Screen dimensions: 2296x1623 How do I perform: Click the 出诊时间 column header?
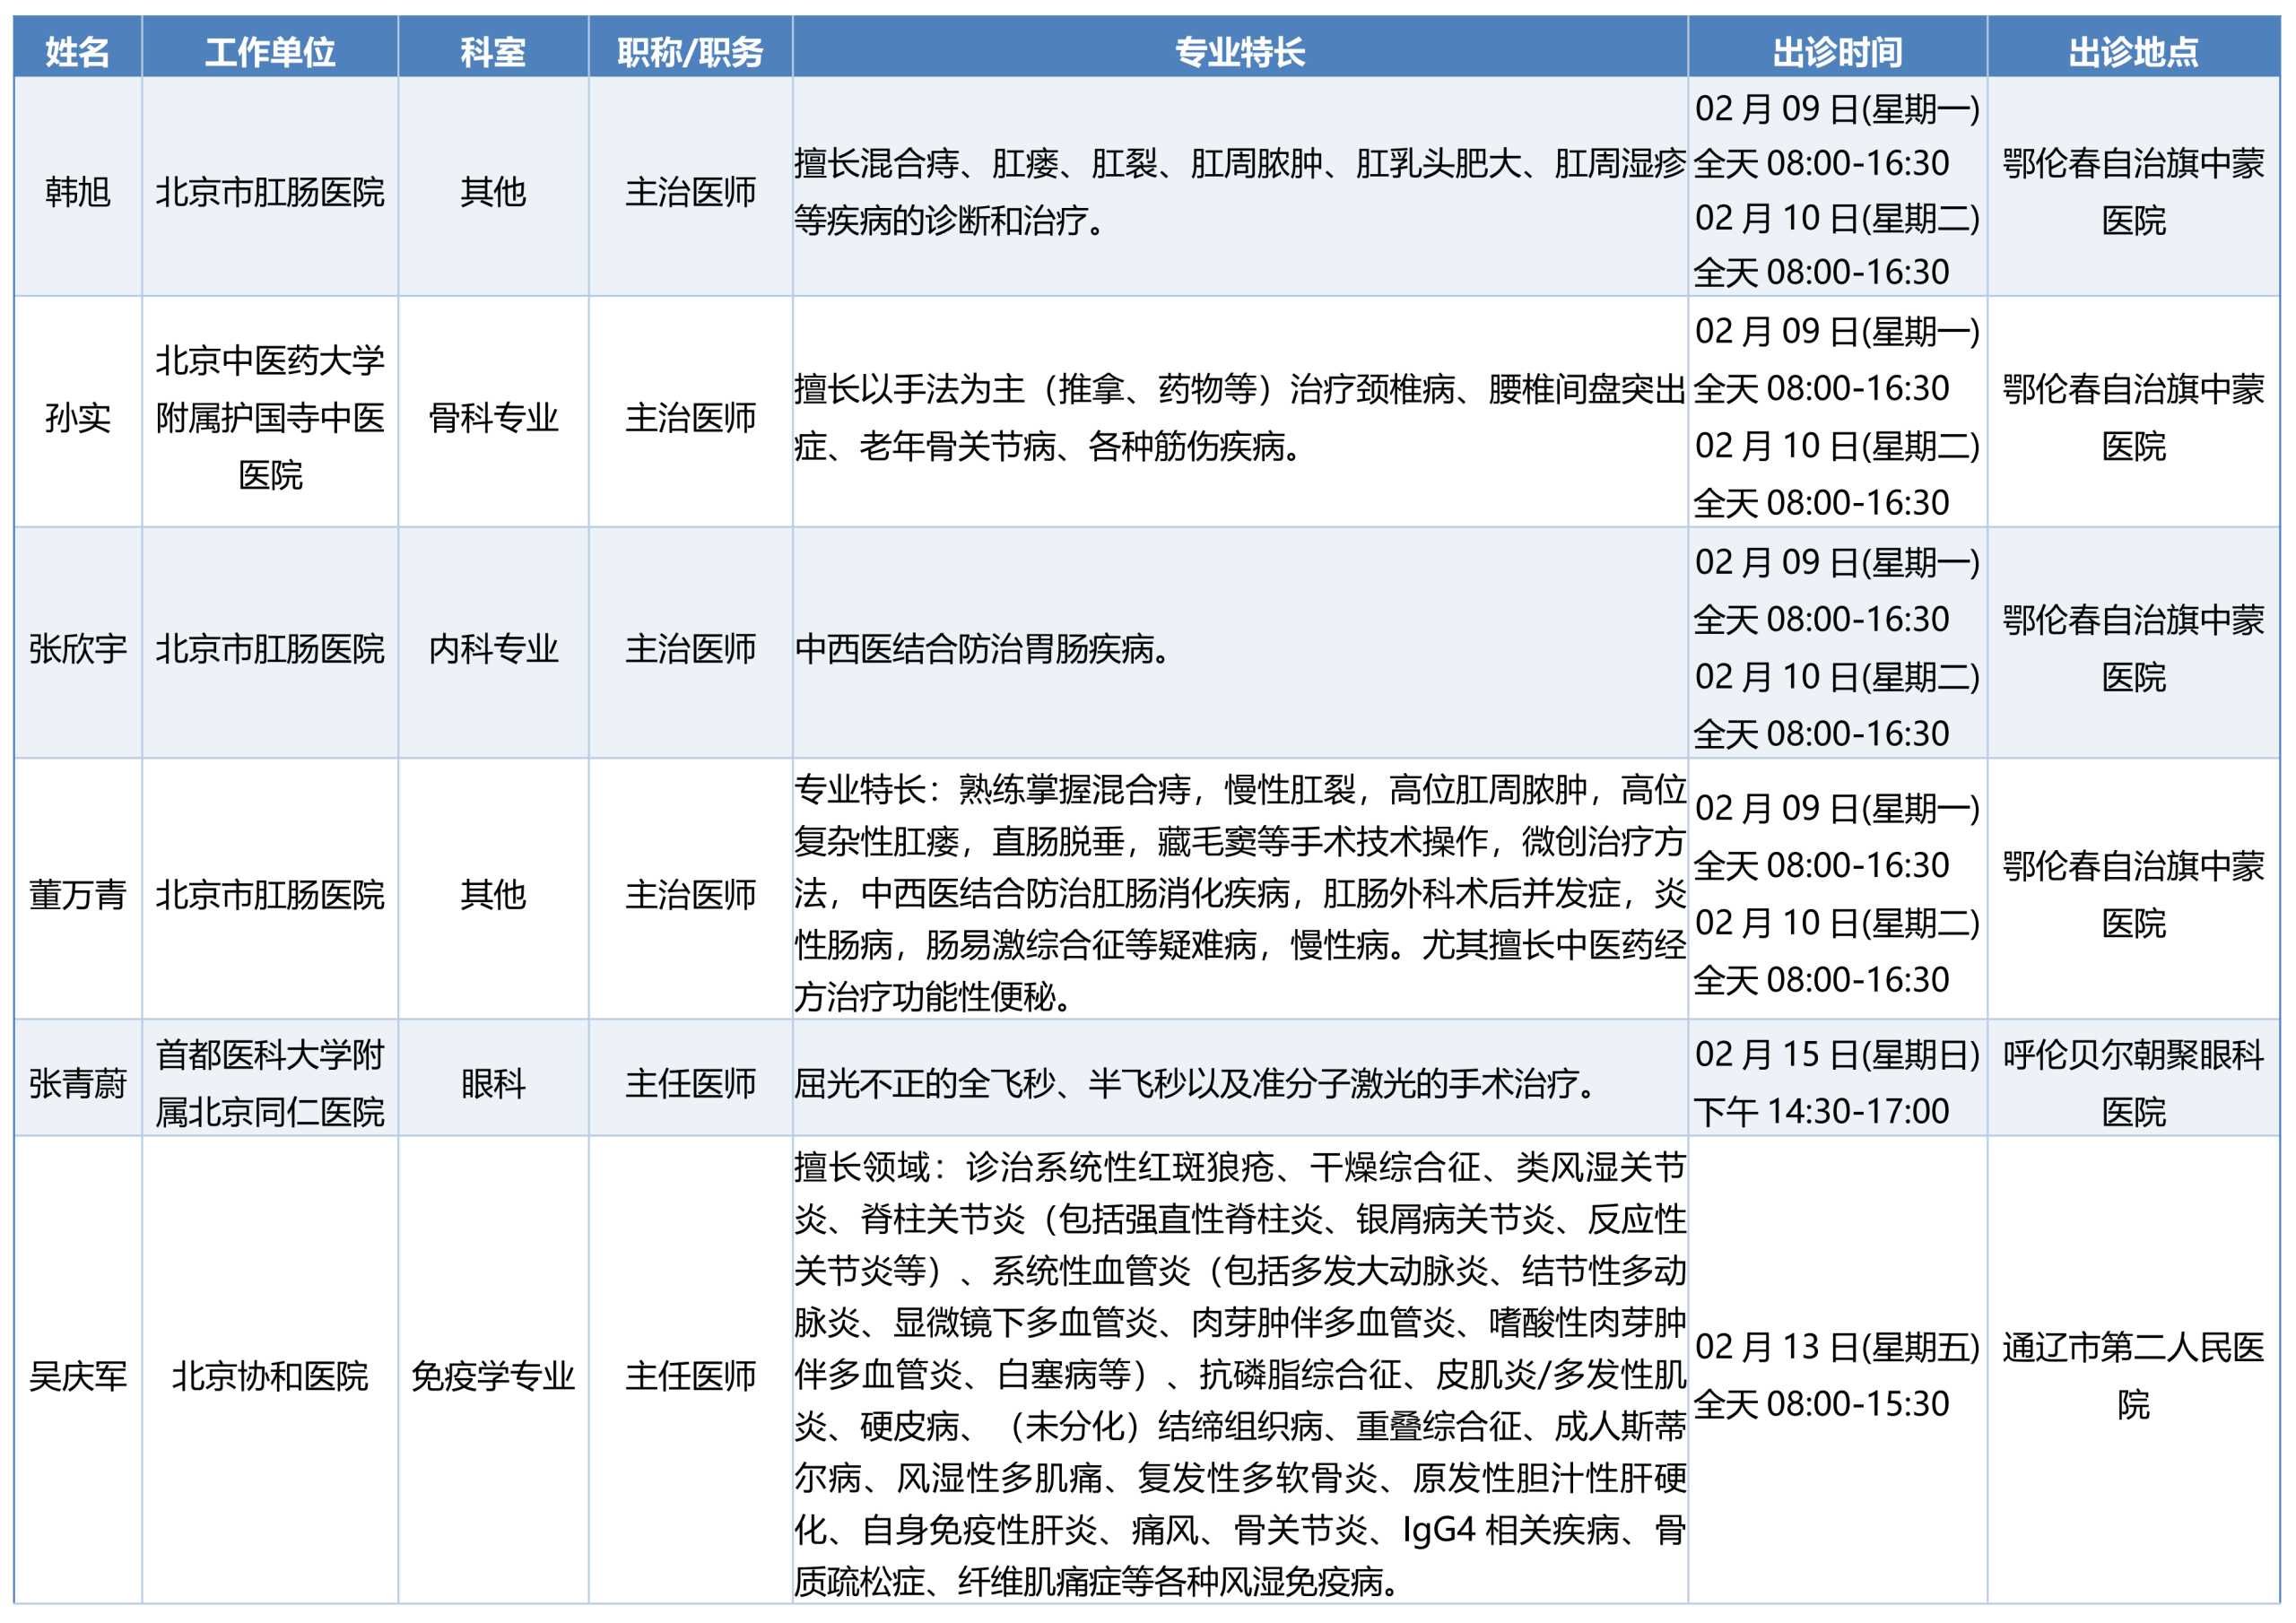click(x=1837, y=51)
